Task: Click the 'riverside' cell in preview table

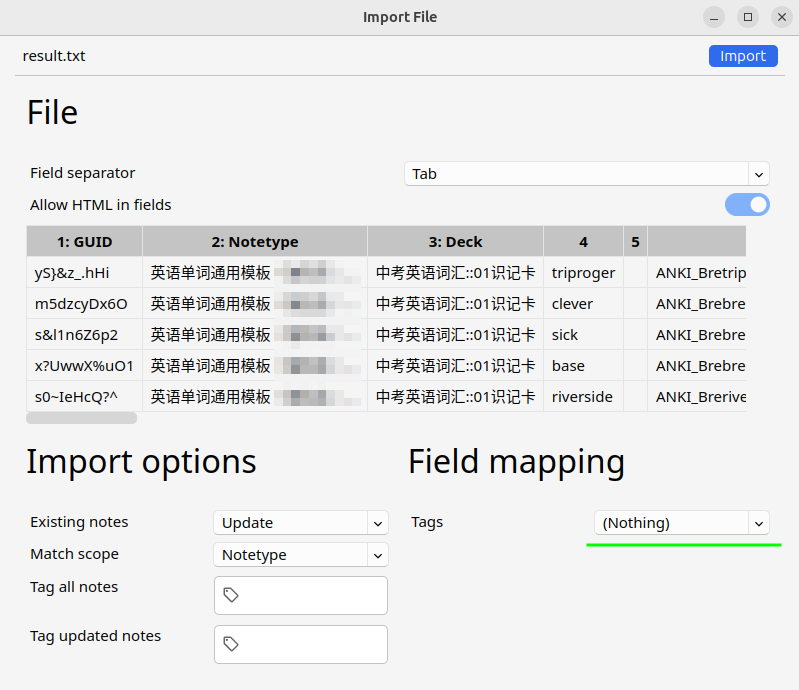Action: coord(582,397)
